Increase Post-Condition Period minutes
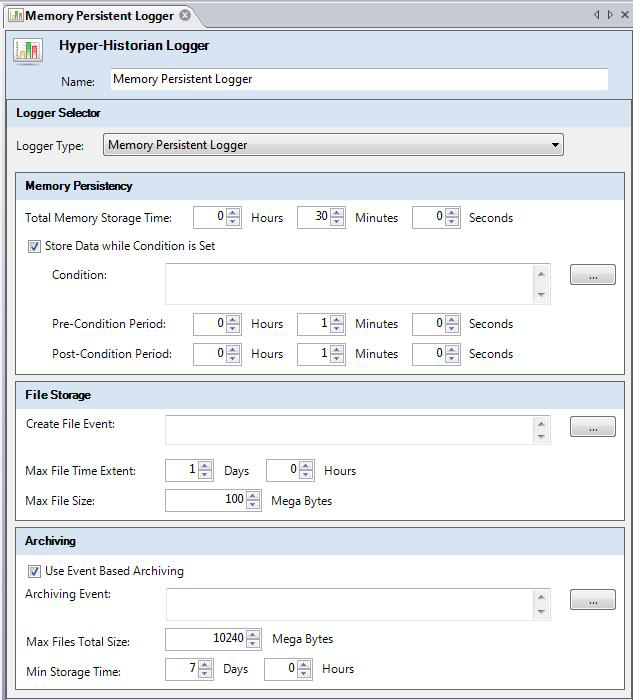 [337, 349]
